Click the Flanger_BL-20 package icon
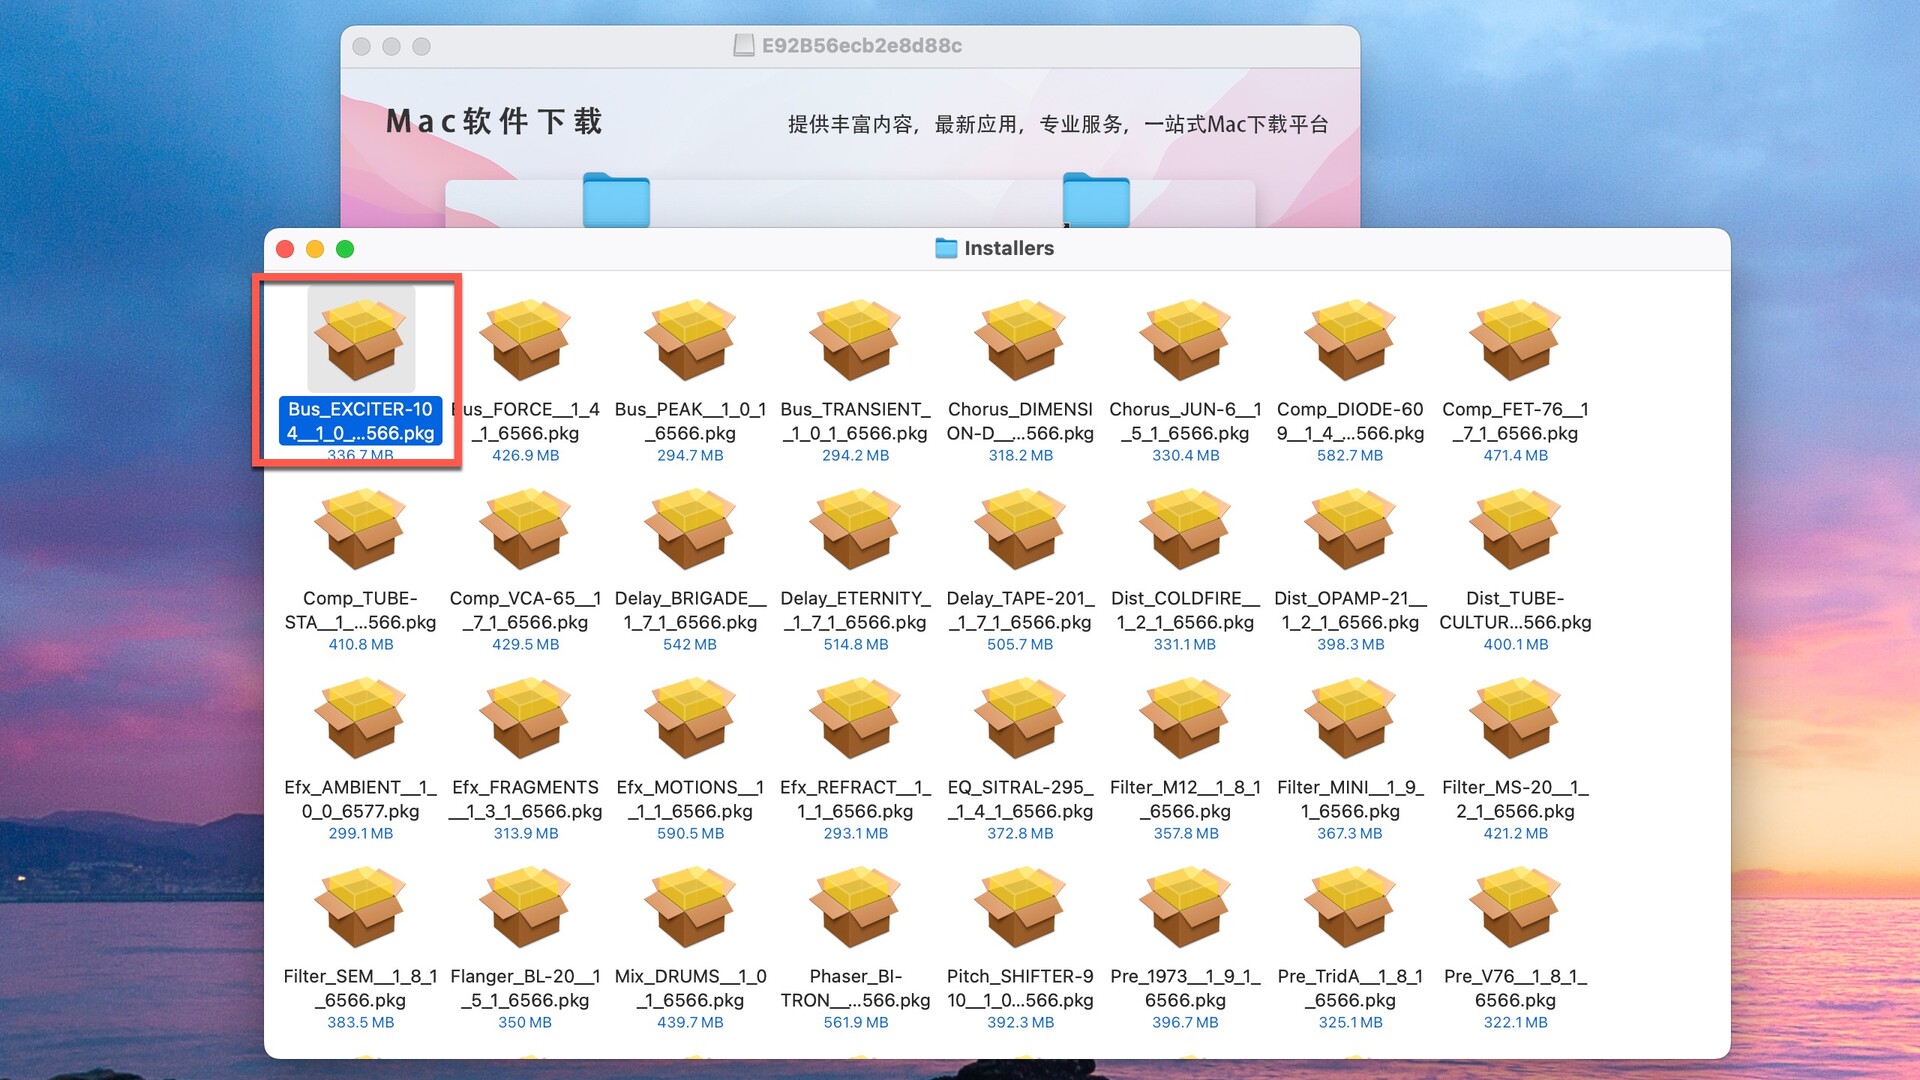 click(525, 907)
